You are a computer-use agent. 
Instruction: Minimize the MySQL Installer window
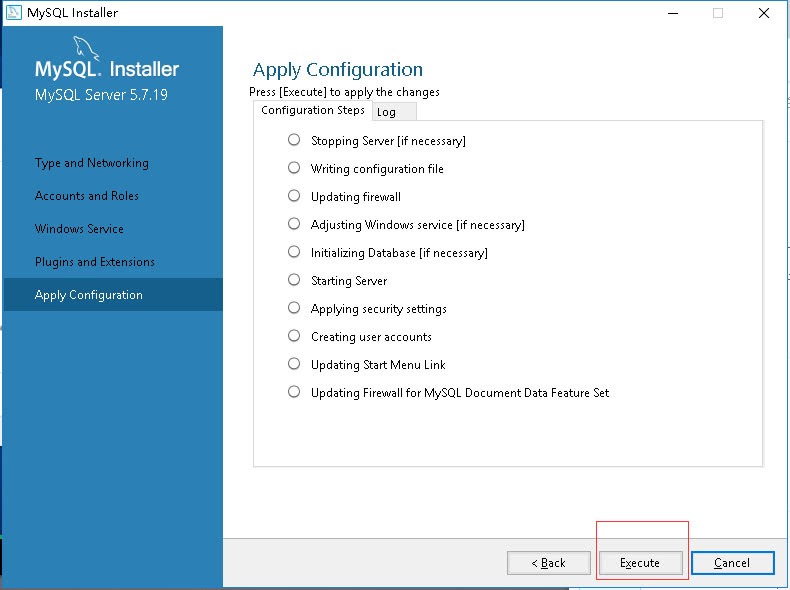[673, 13]
